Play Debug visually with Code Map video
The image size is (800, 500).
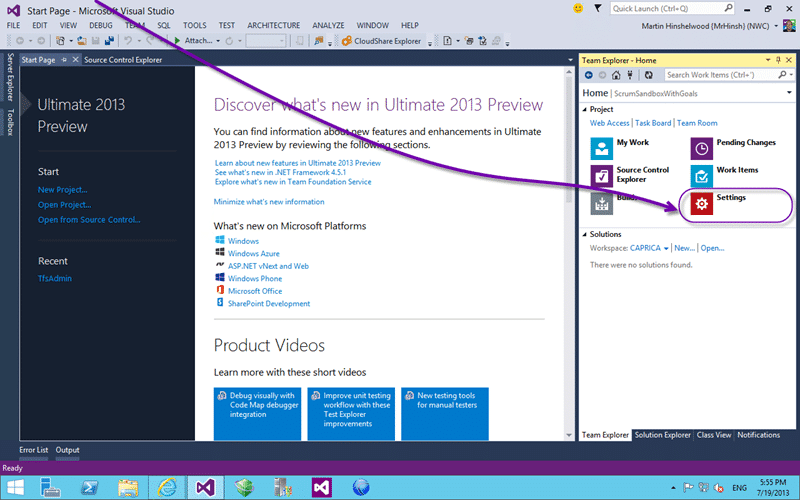tap(257, 414)
